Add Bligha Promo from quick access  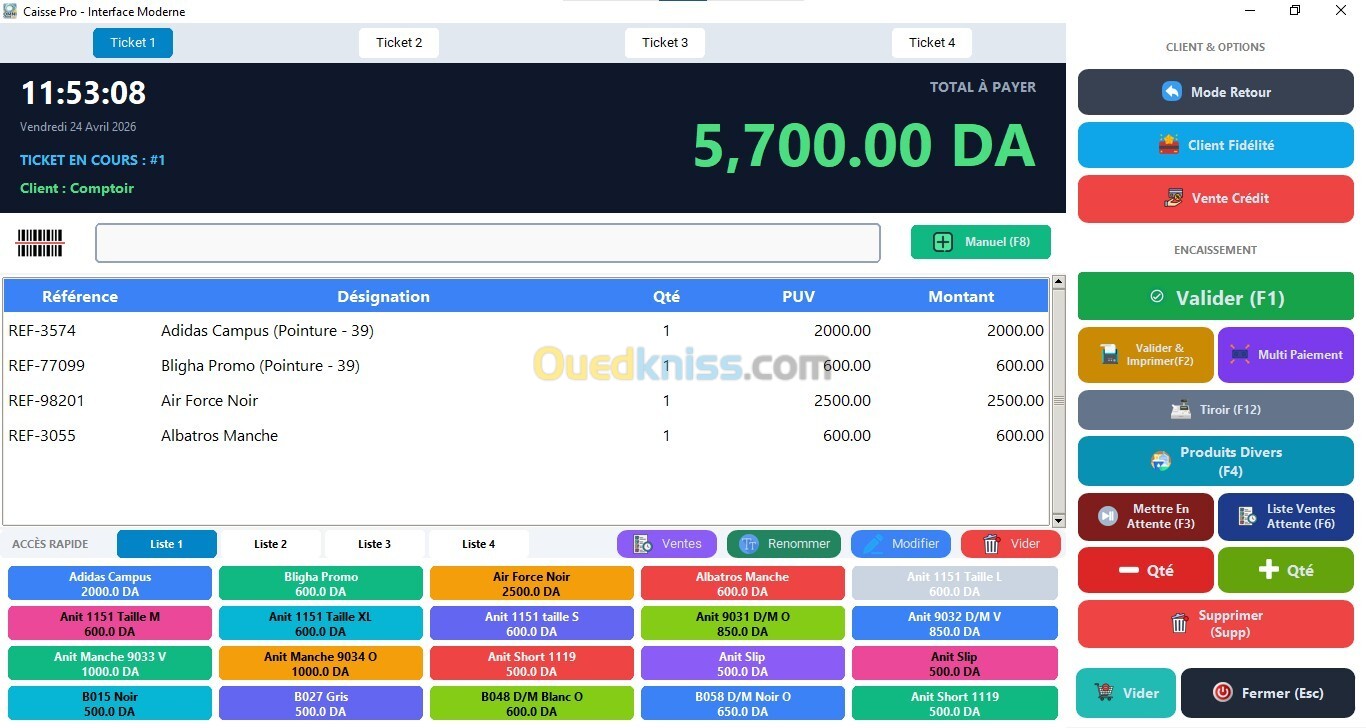click(321, 584)
